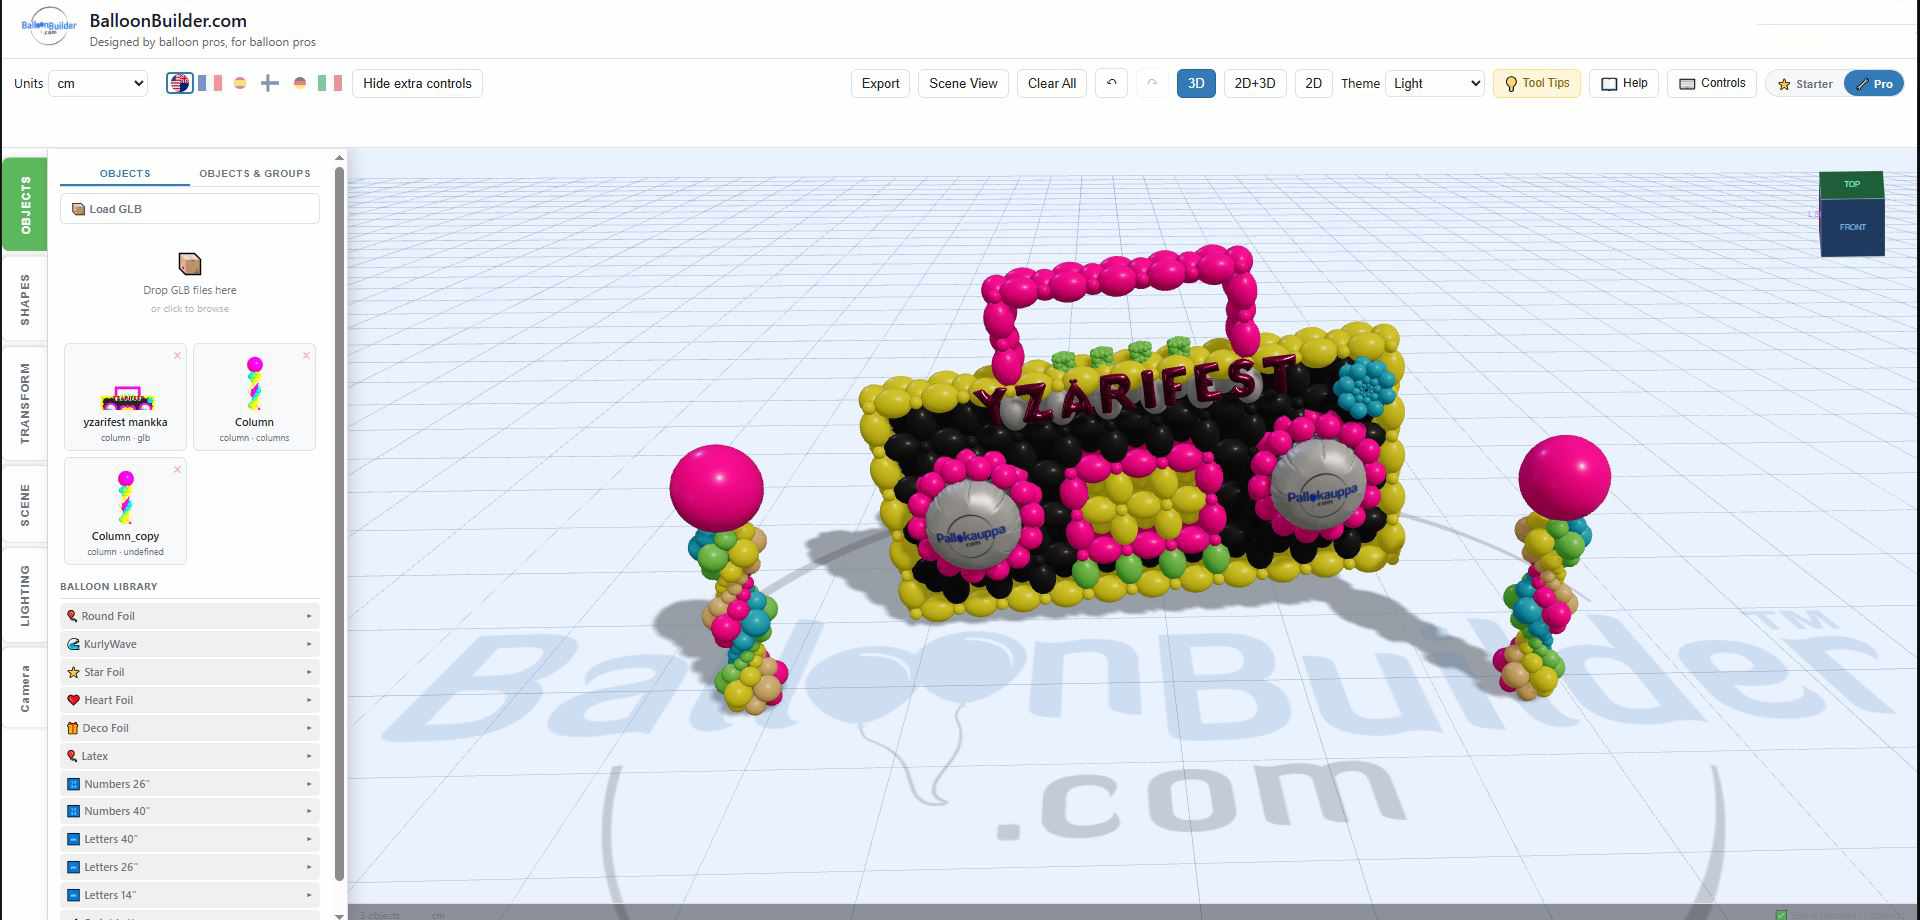Remove the Column object card
The width and height of the screenshot is (1920, 920).
(x=306, y=355)
